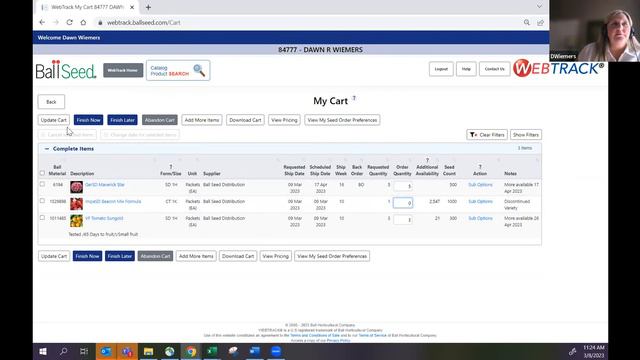640x360 pixels.
Task: Click Sub Options for Maverick Star row
Action: tap(480, 184)
